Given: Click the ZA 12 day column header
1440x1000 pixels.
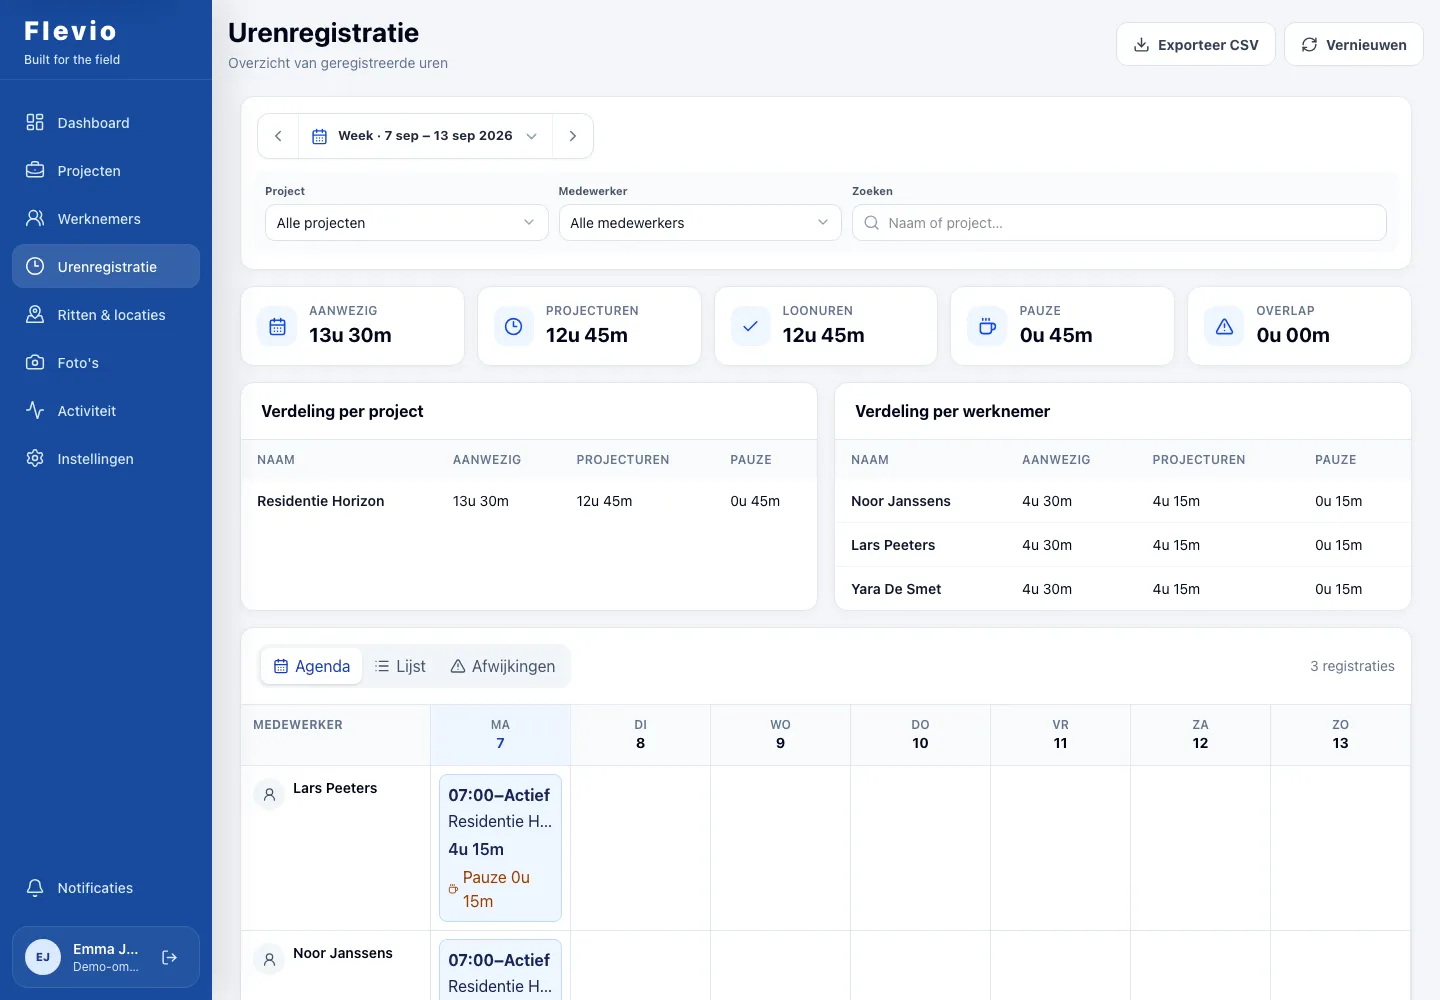Looking at the screenshot, I should coord(1200,734).
